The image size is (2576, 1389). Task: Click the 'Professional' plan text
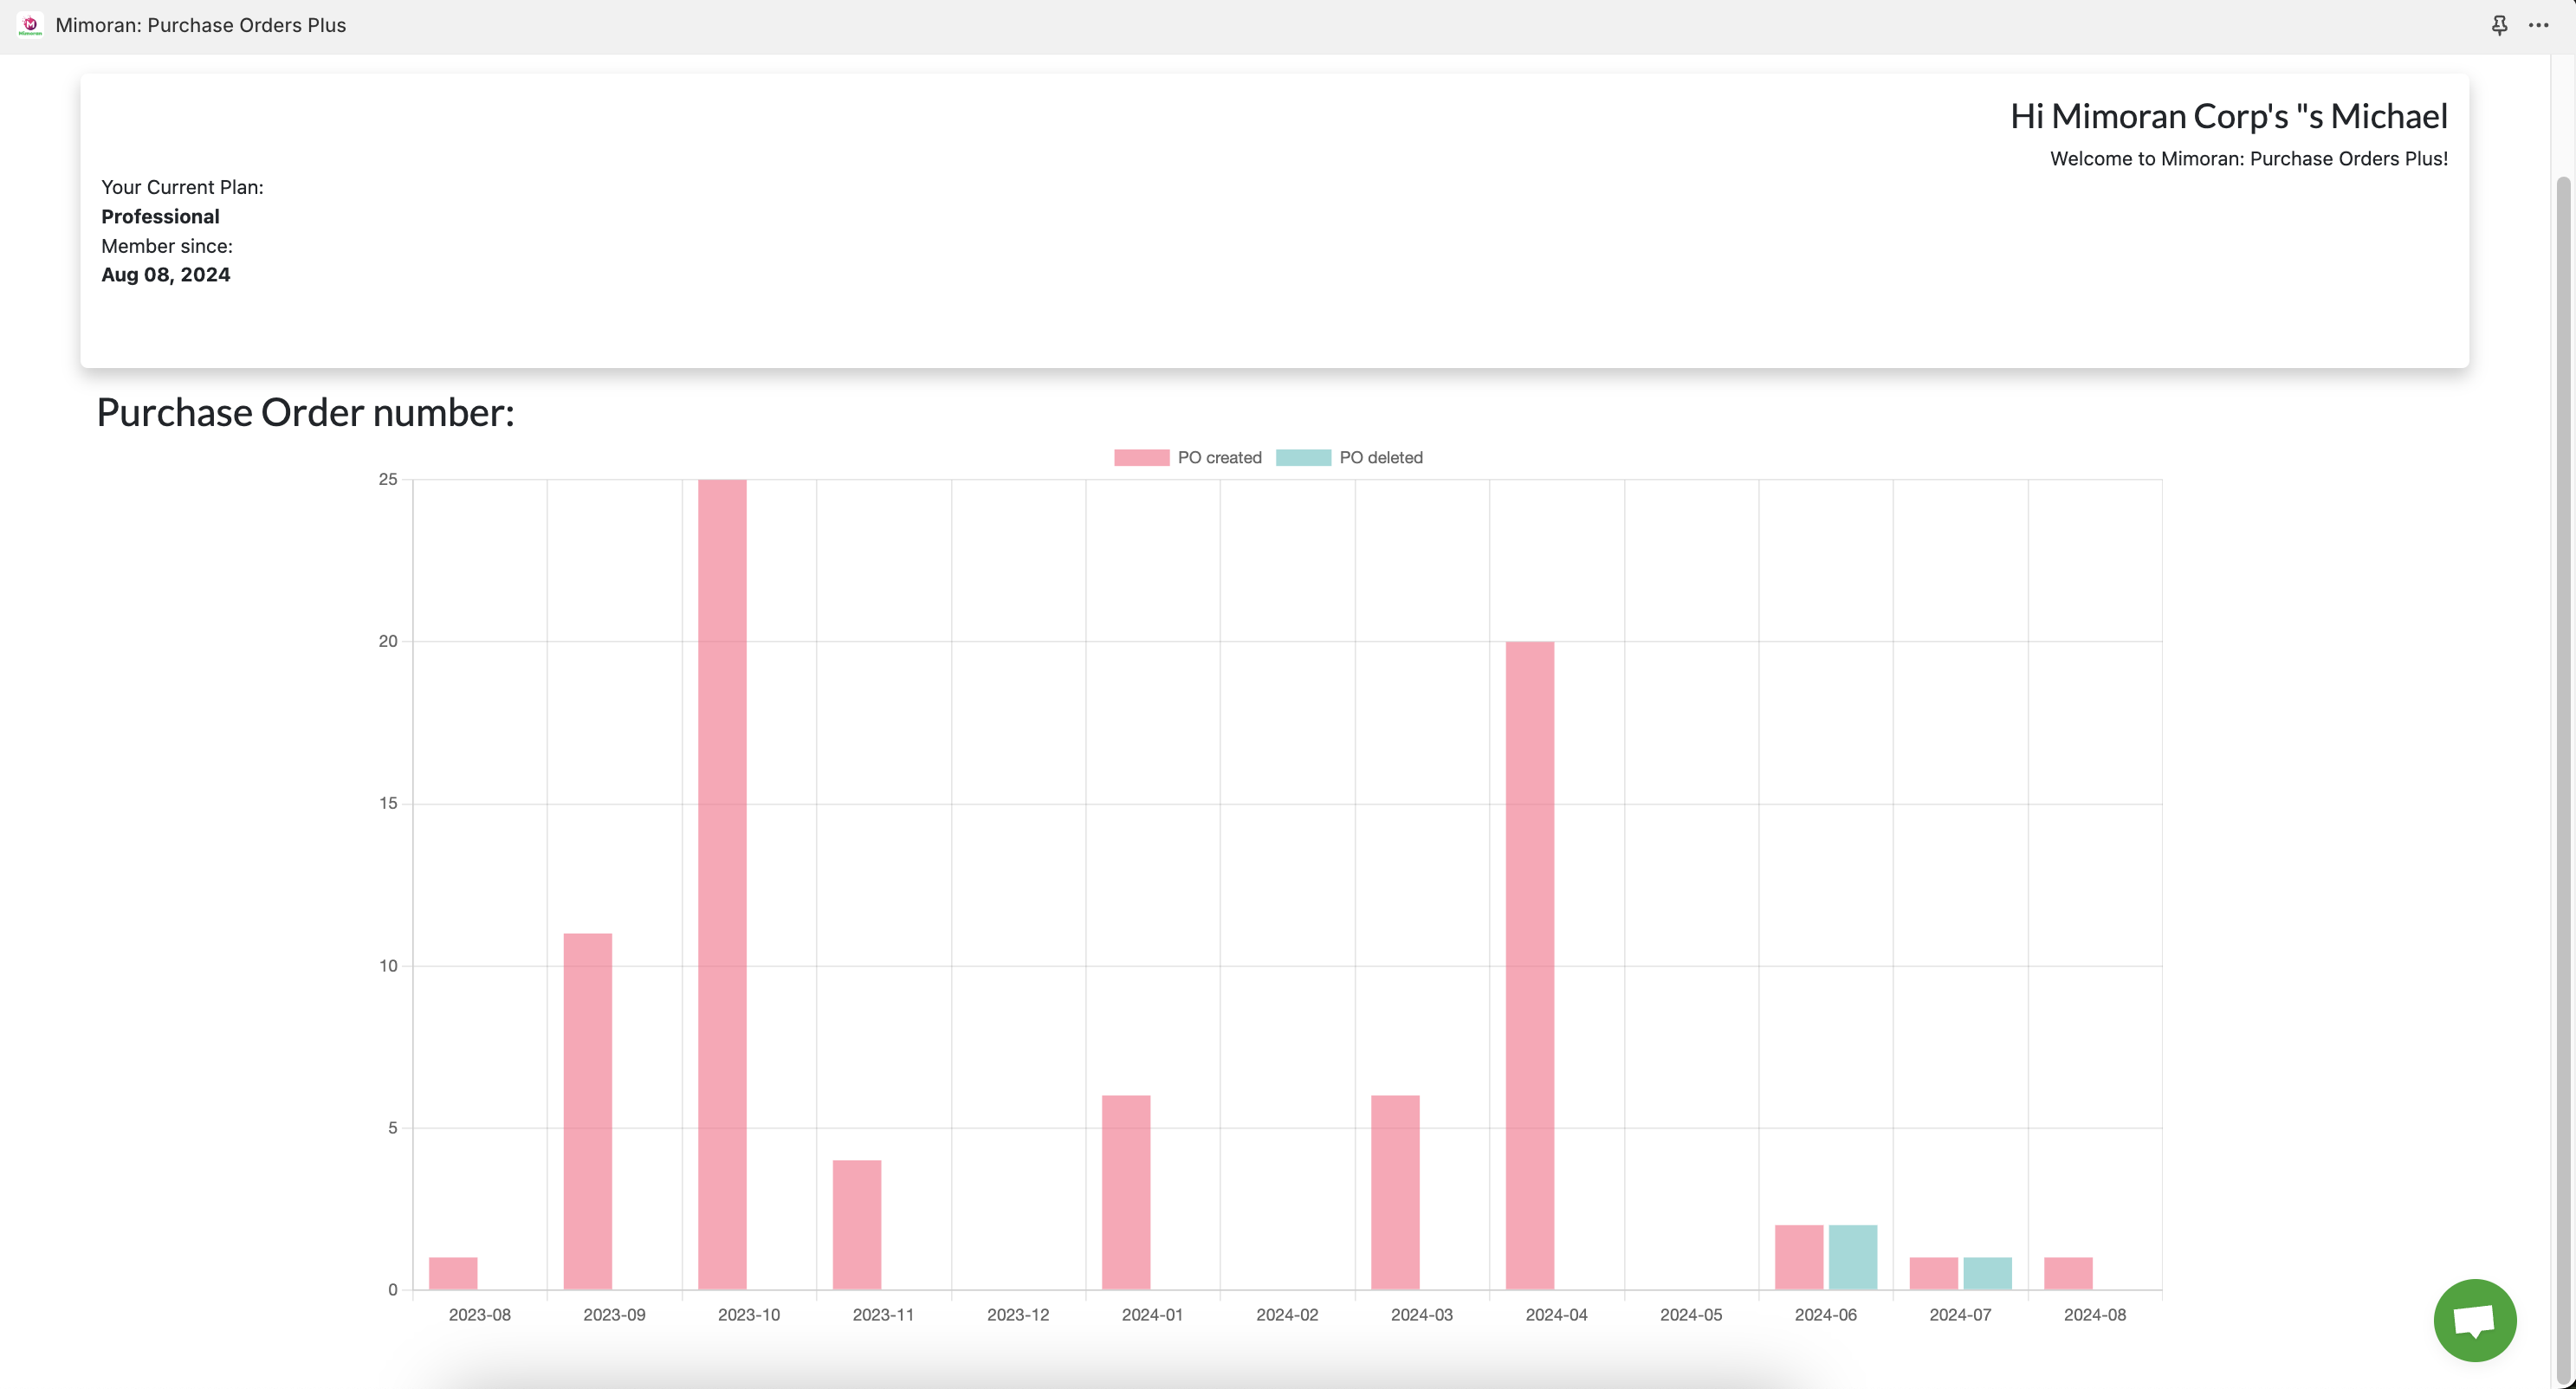pos(160,216)
